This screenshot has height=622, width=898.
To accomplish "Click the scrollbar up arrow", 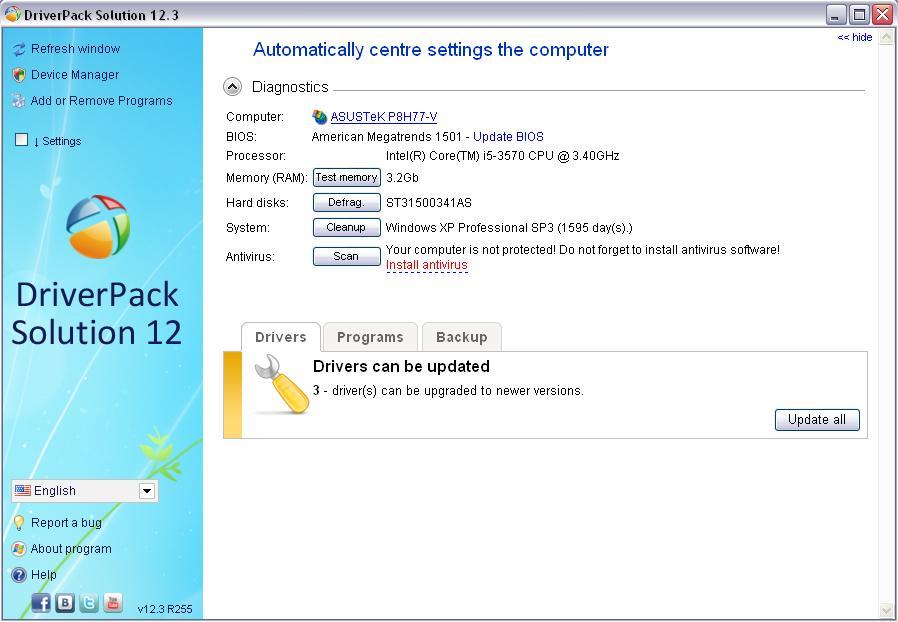I will pyautogui.click(x=886, y=37).
